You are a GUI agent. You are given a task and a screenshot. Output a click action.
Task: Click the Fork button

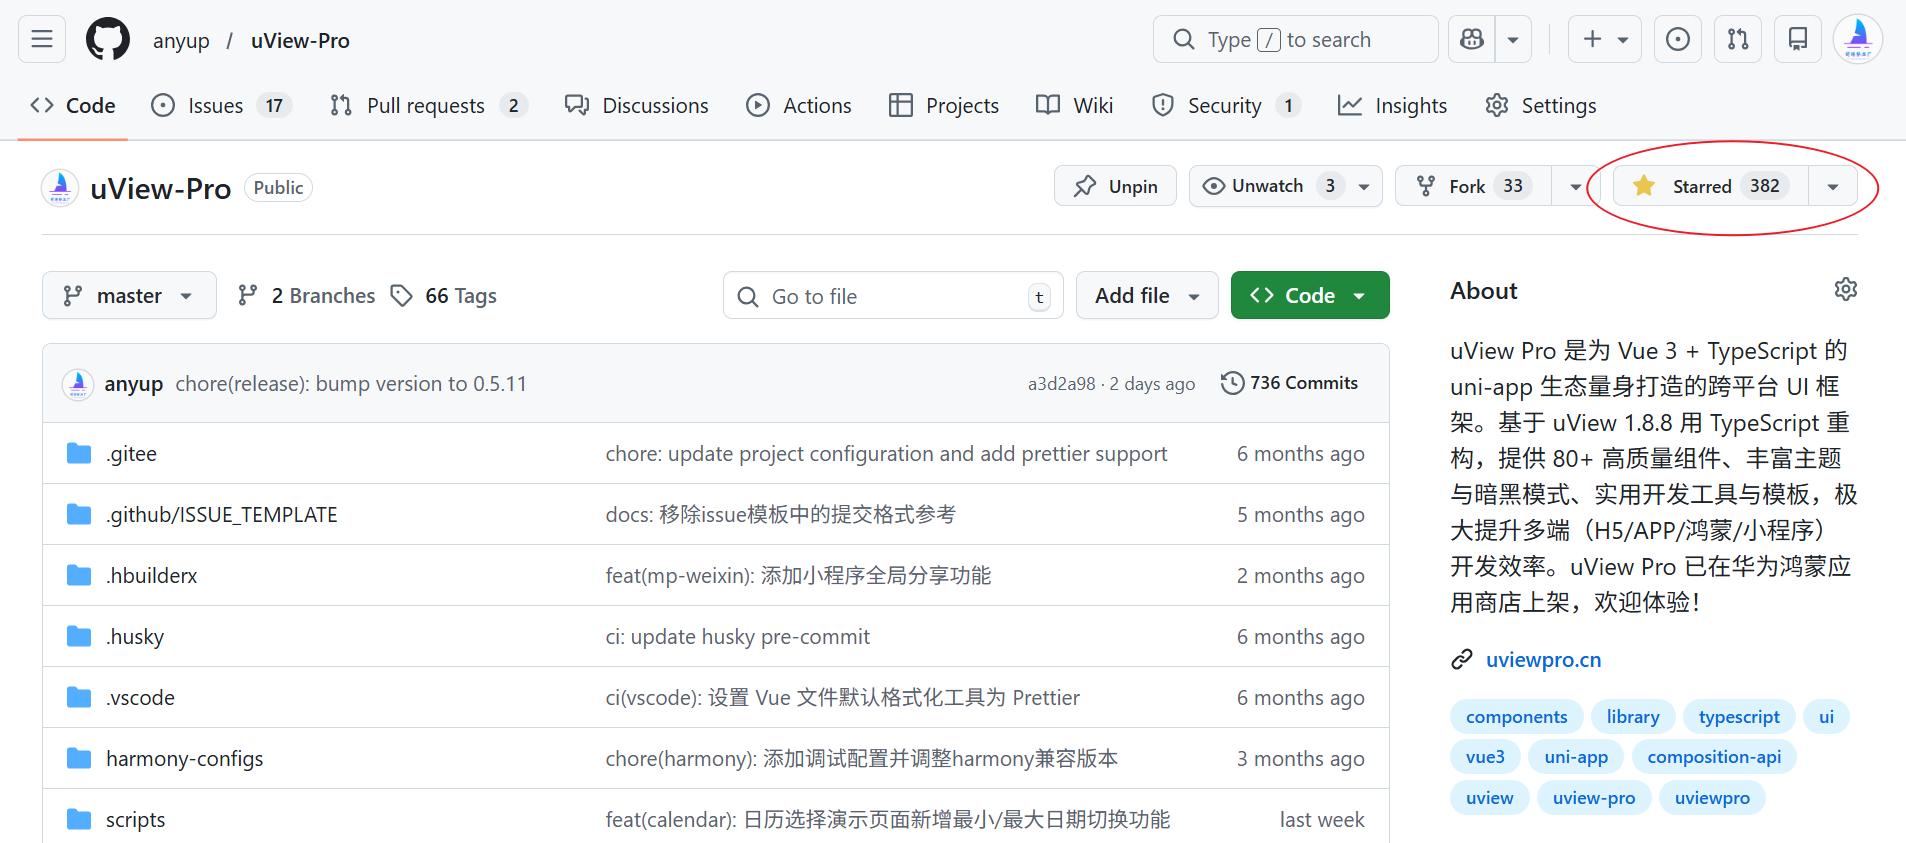pos(1473,186)
